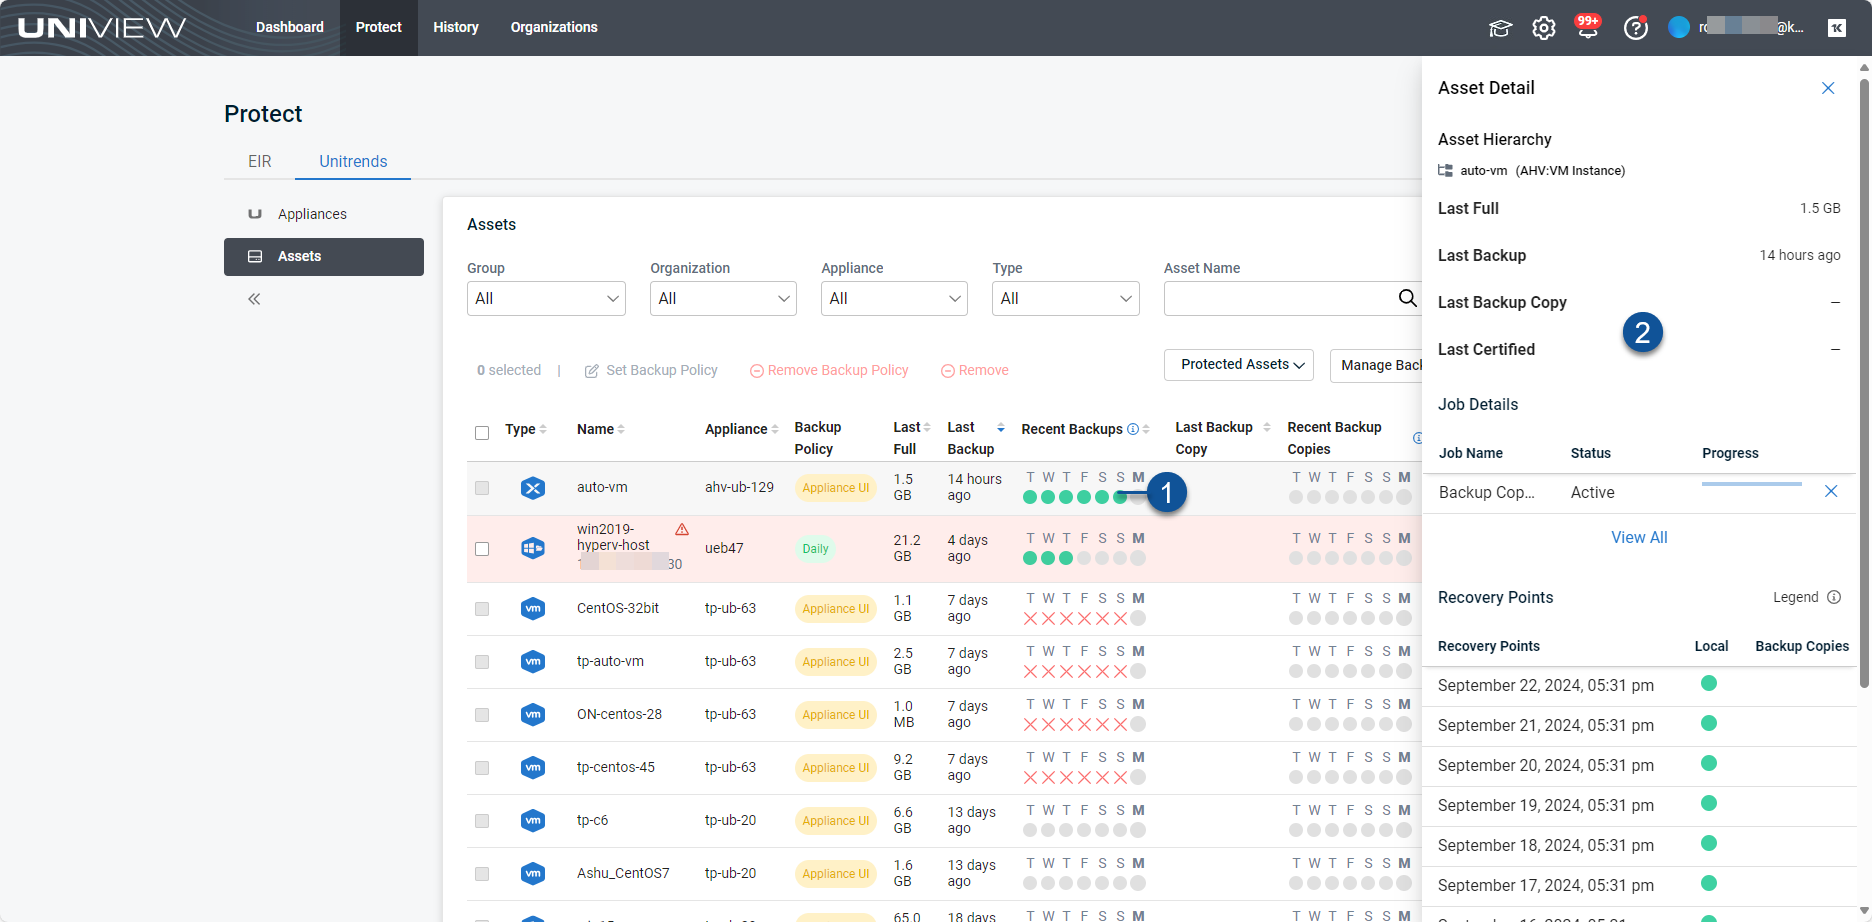Switch to the EIR tab
Viewport: 1872px width, 922px height.
point(260,161)
